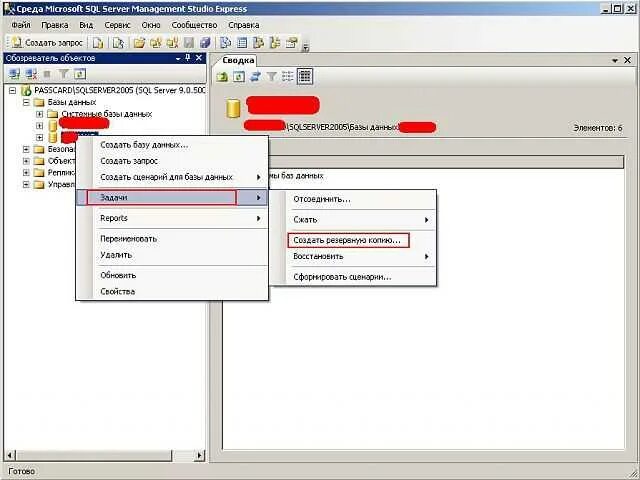
Task: Show the Object Explorer via toolbar icon
Action: click(258, 42)
